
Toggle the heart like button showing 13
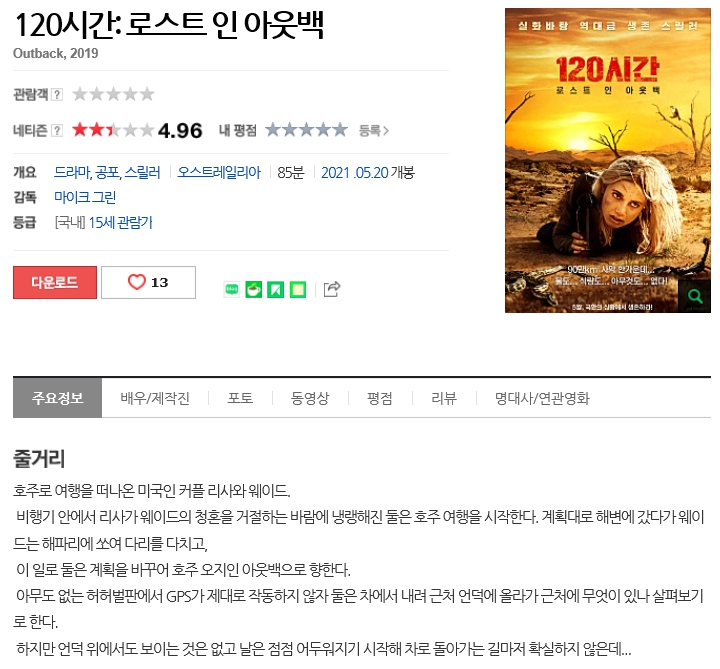pyautogui.click(x=148, y=282)
